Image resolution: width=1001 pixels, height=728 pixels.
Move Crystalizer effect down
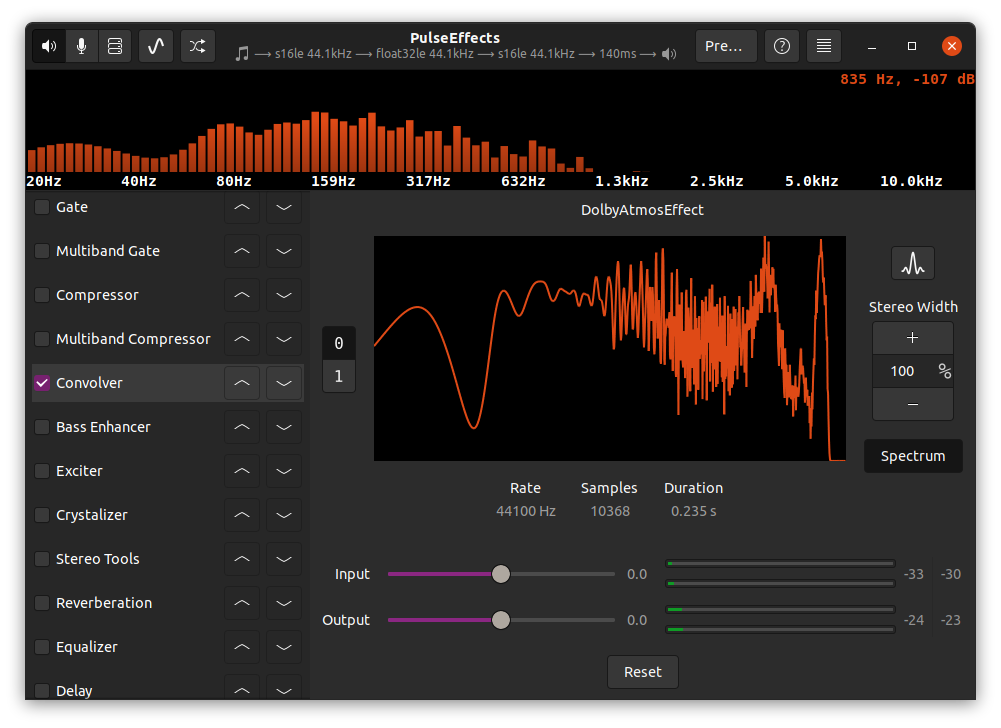click(x=284, y=515)
